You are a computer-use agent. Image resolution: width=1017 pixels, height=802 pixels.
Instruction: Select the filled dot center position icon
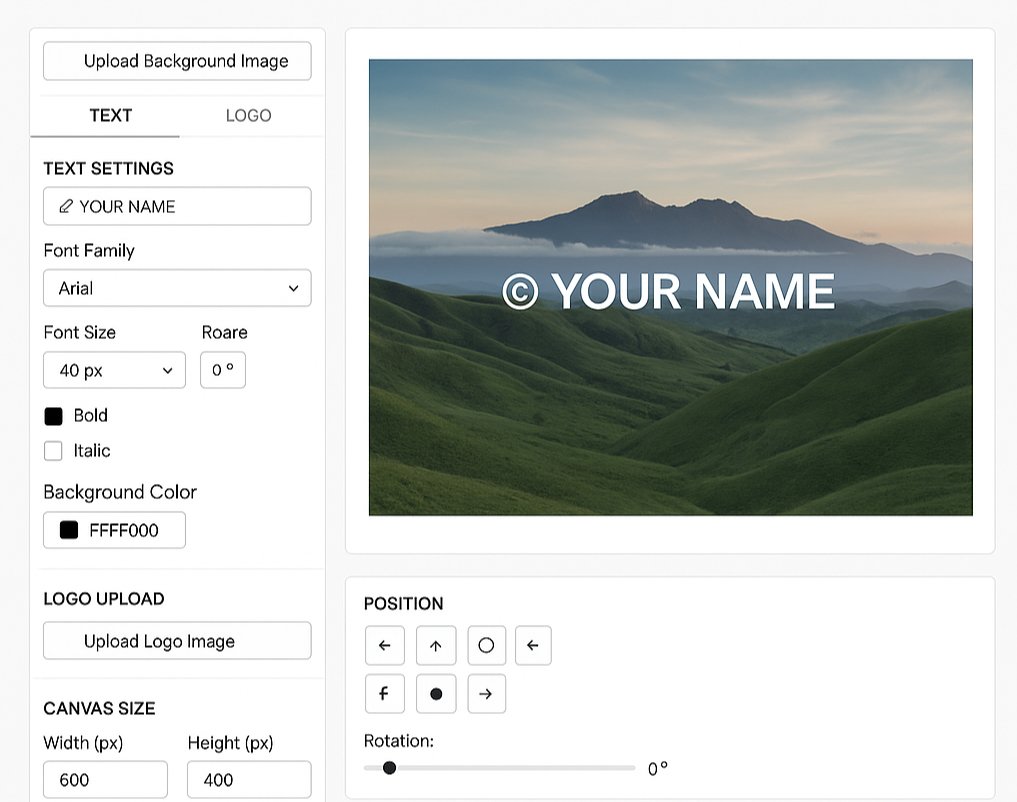[436, 693]
